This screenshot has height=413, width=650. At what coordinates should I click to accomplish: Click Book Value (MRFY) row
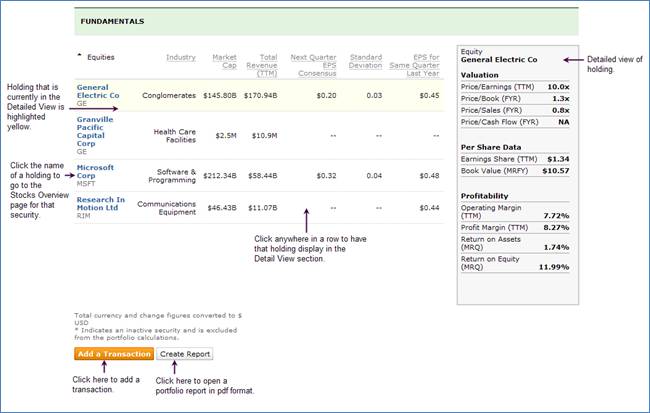coord(515,171)
